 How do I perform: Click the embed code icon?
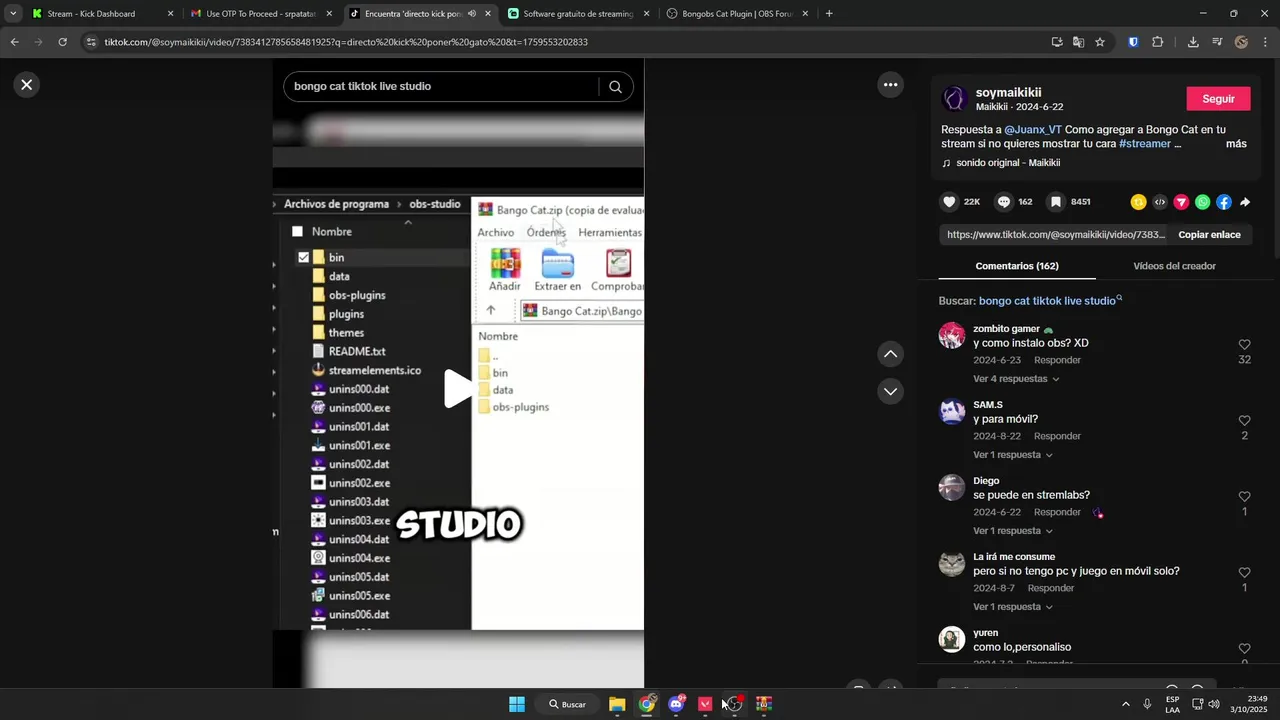pos(1160,202)
